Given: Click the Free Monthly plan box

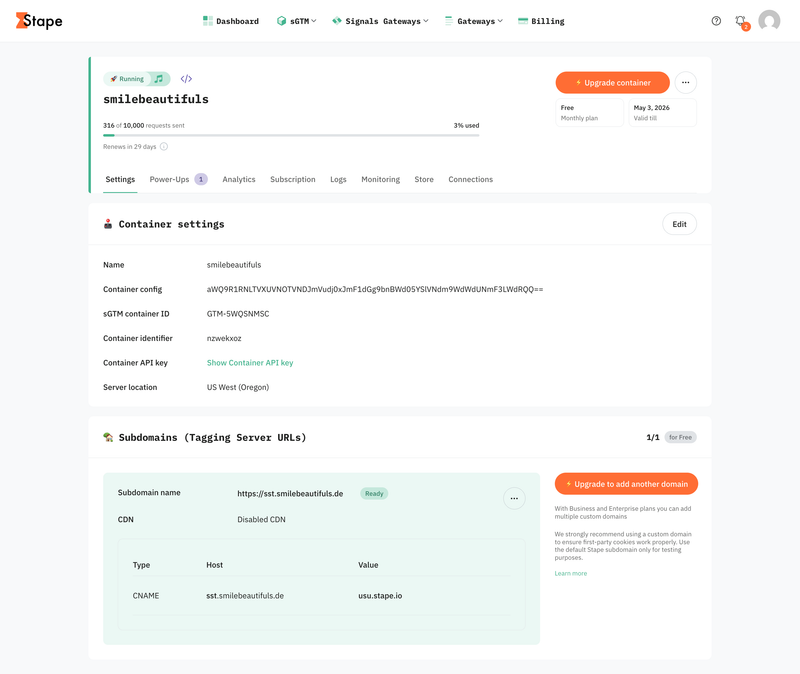Looking at the screenshot, I should 589,112.
